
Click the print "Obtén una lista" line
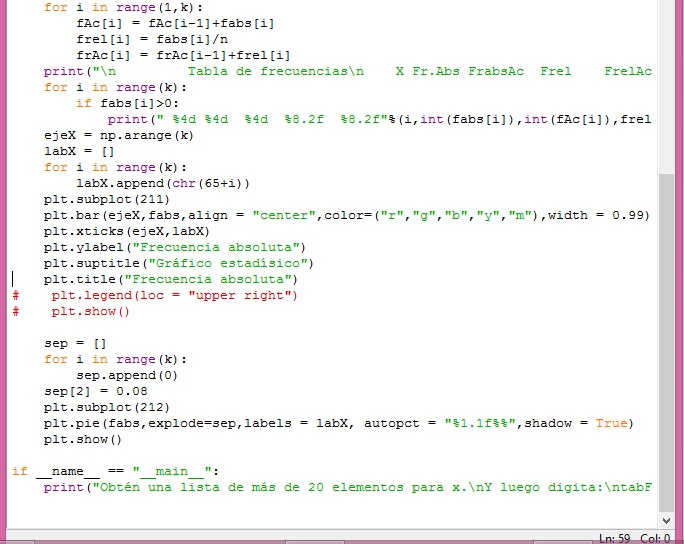click(348, 487)
